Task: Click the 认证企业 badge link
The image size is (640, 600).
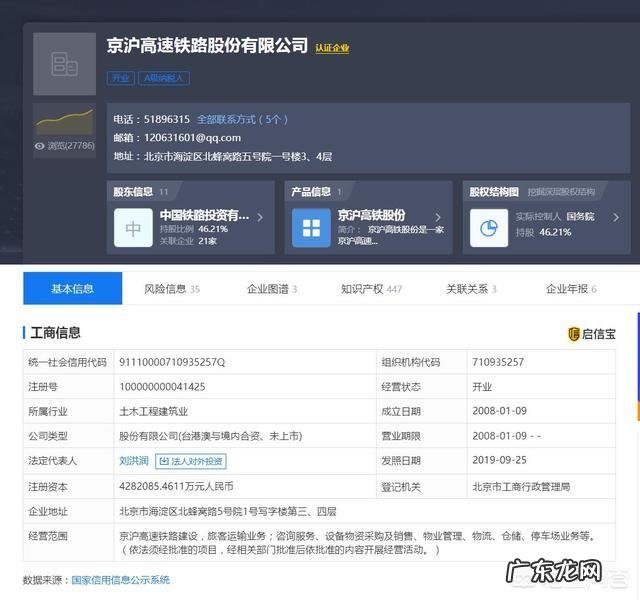Action: pyautogui.click(x=332, y=48)
